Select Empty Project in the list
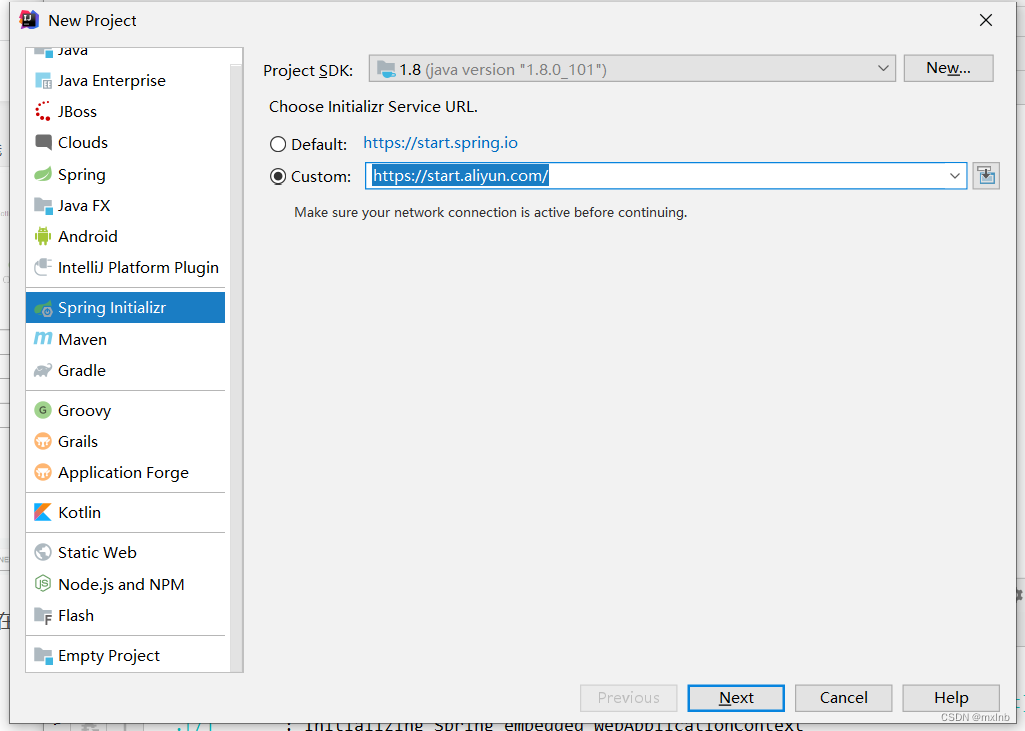Viewport: 1025px width, 731px height. (126, 655)
